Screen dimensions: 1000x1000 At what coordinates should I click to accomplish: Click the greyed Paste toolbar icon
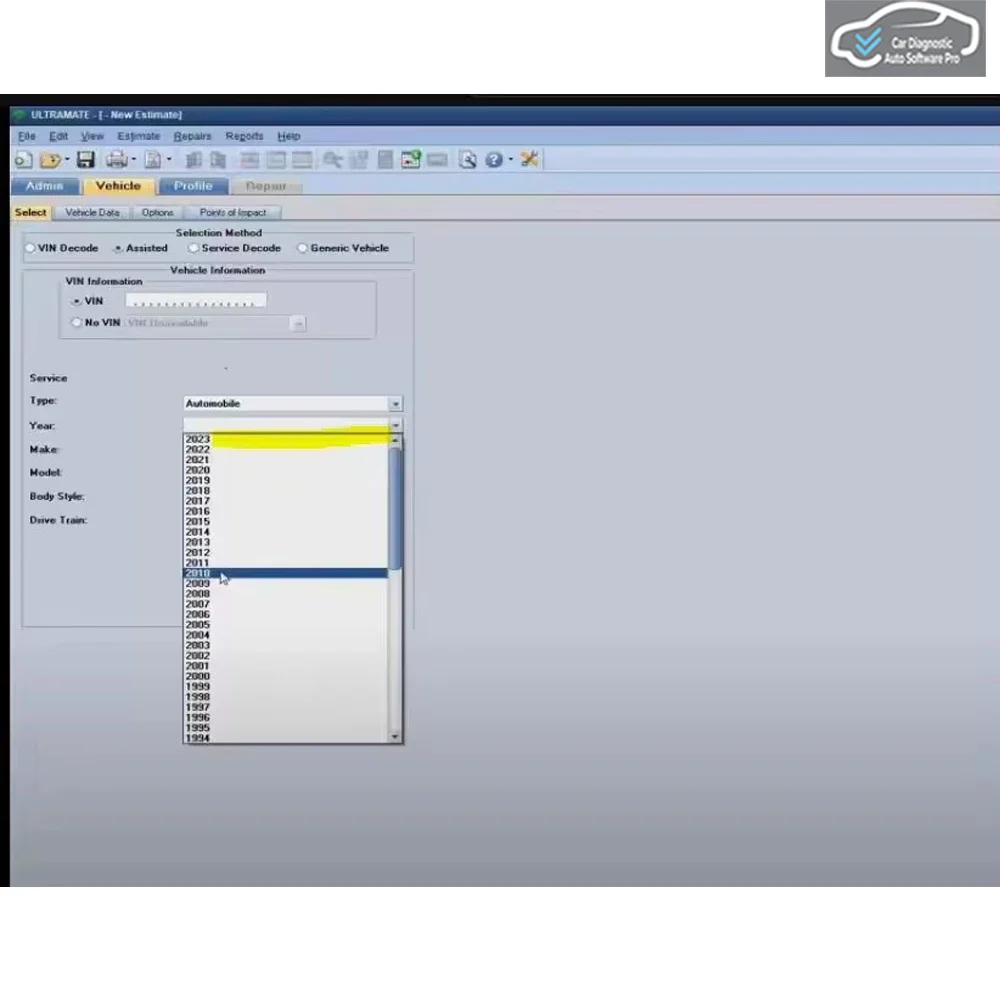(218, 159)
